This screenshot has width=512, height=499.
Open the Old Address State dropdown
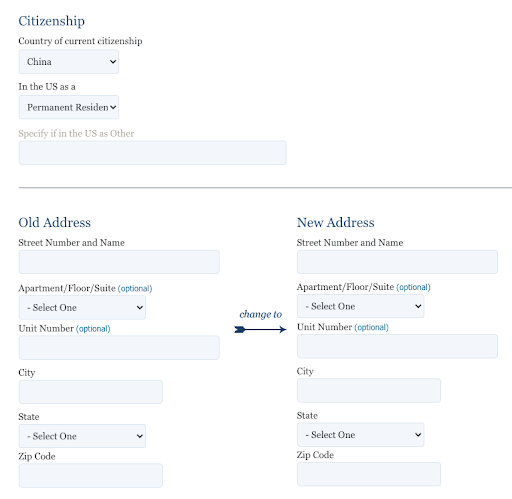(82, 436)
